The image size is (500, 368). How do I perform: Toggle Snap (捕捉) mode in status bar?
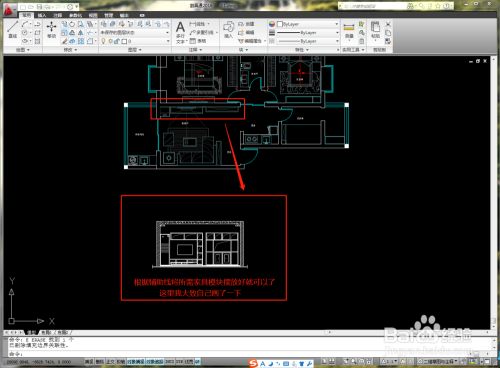89,362
